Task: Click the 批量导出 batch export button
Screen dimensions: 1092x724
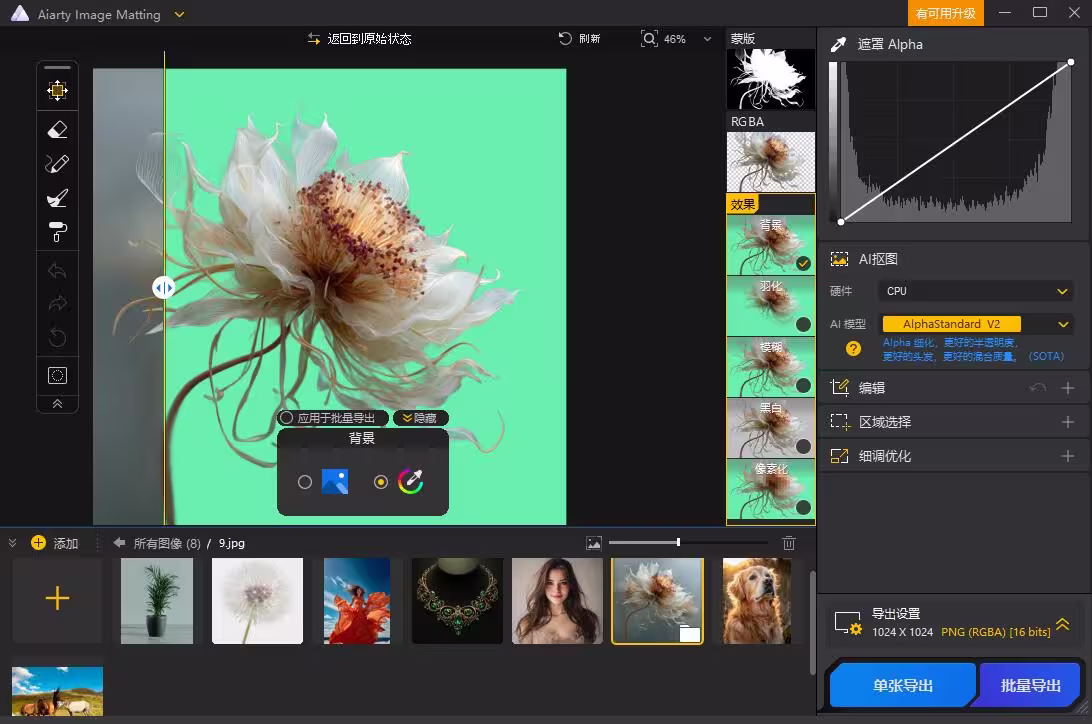Action: (x=1029, y=685)
